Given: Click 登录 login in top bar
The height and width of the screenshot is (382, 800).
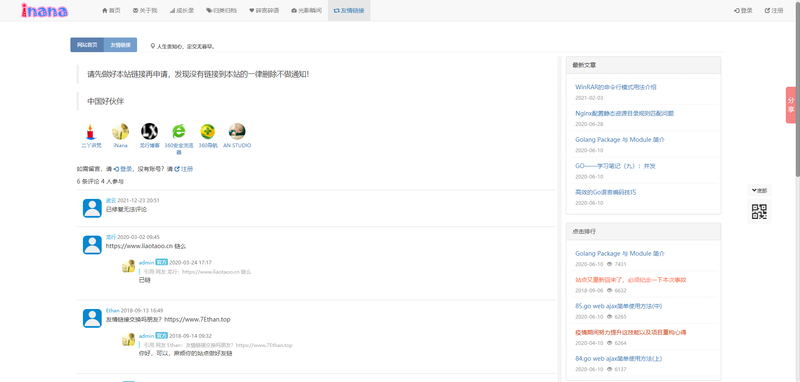Looking at the screenshot, I should (x=743, y=10).
